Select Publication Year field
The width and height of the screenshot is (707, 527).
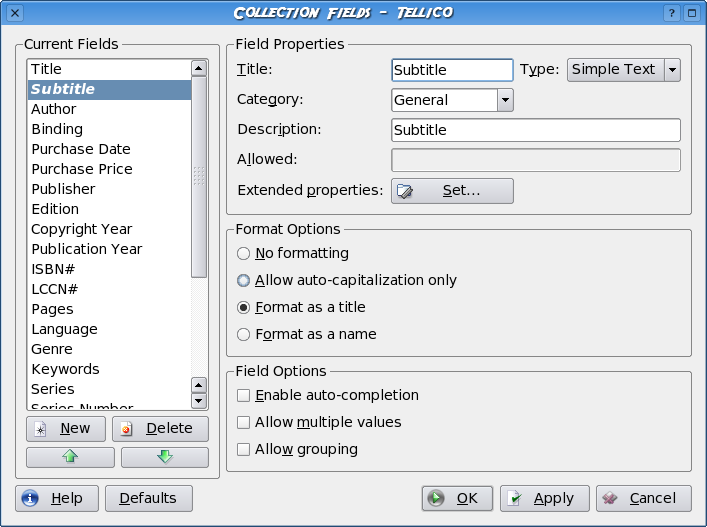pos(110,249)
